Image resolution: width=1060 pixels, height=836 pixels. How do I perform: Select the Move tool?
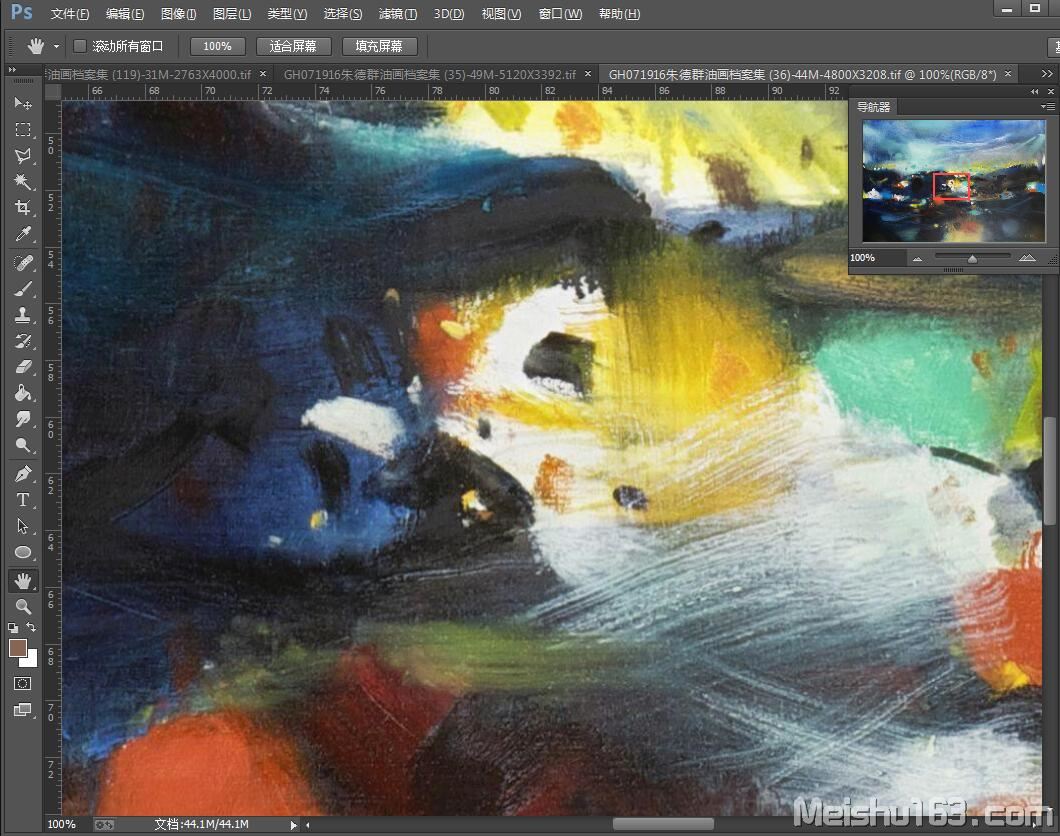(23, 103)
